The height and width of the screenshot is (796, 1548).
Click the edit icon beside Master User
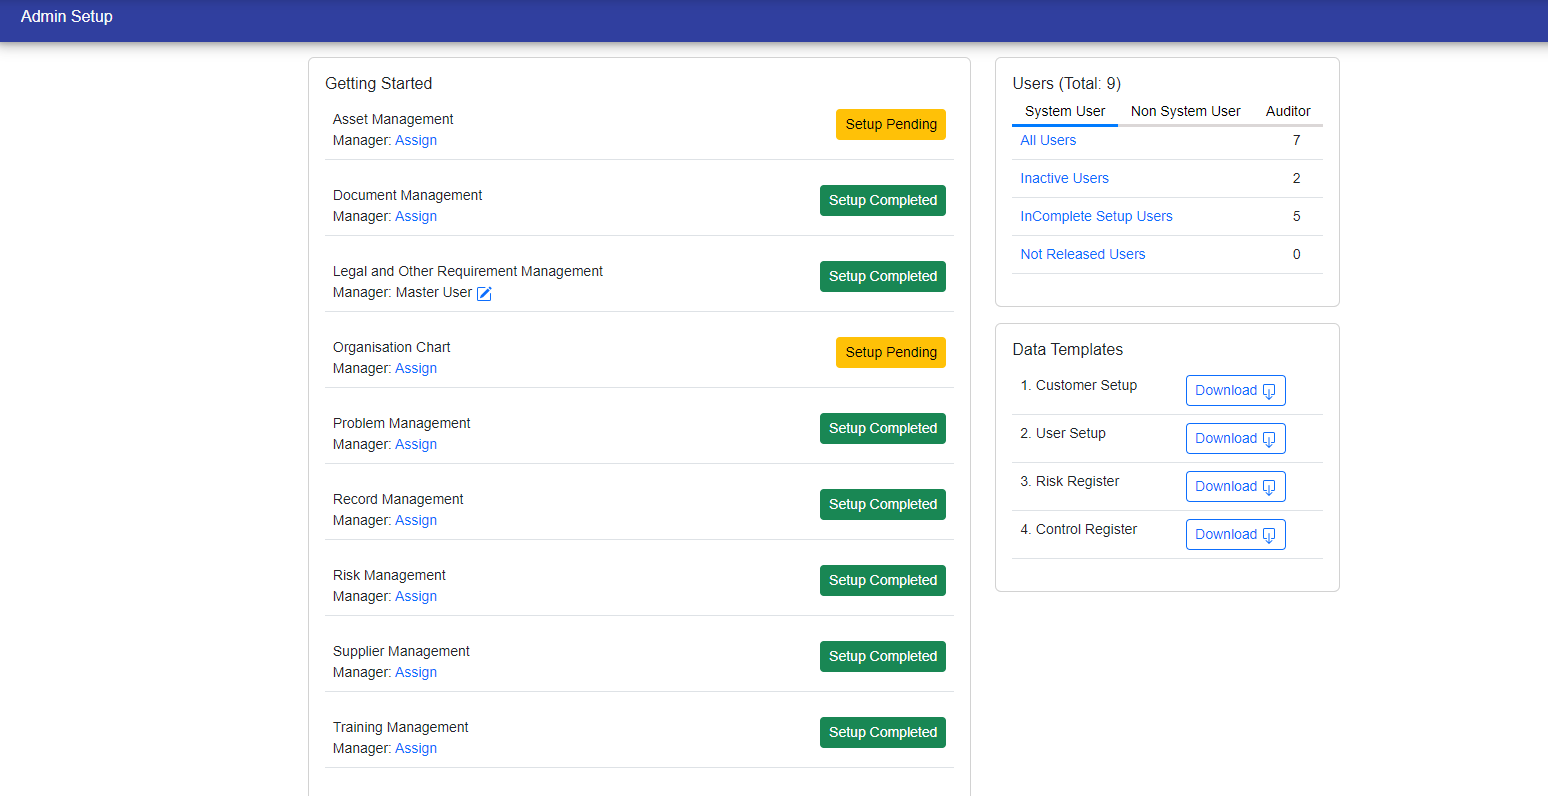(484, 293)
